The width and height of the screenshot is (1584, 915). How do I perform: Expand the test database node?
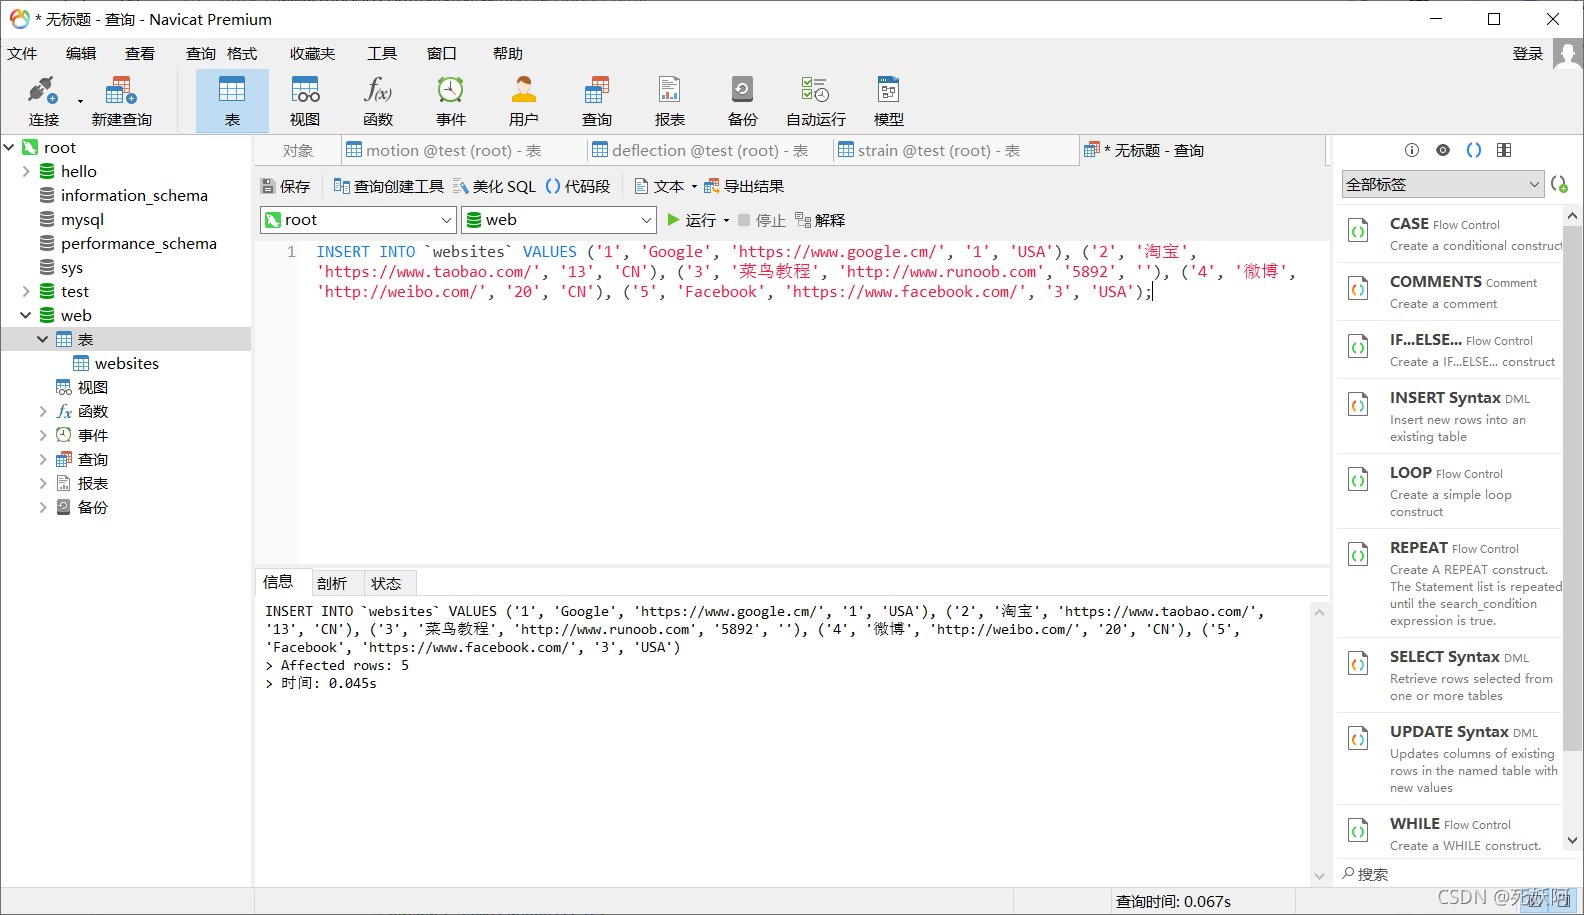point(26,291)
